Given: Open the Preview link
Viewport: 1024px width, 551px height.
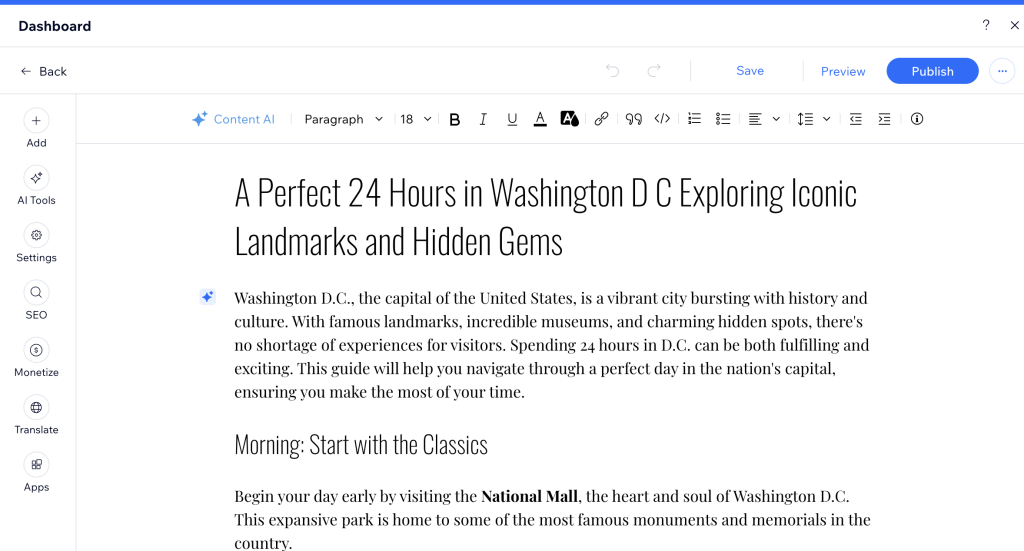Looking at the screenshot, I should 843,71.
